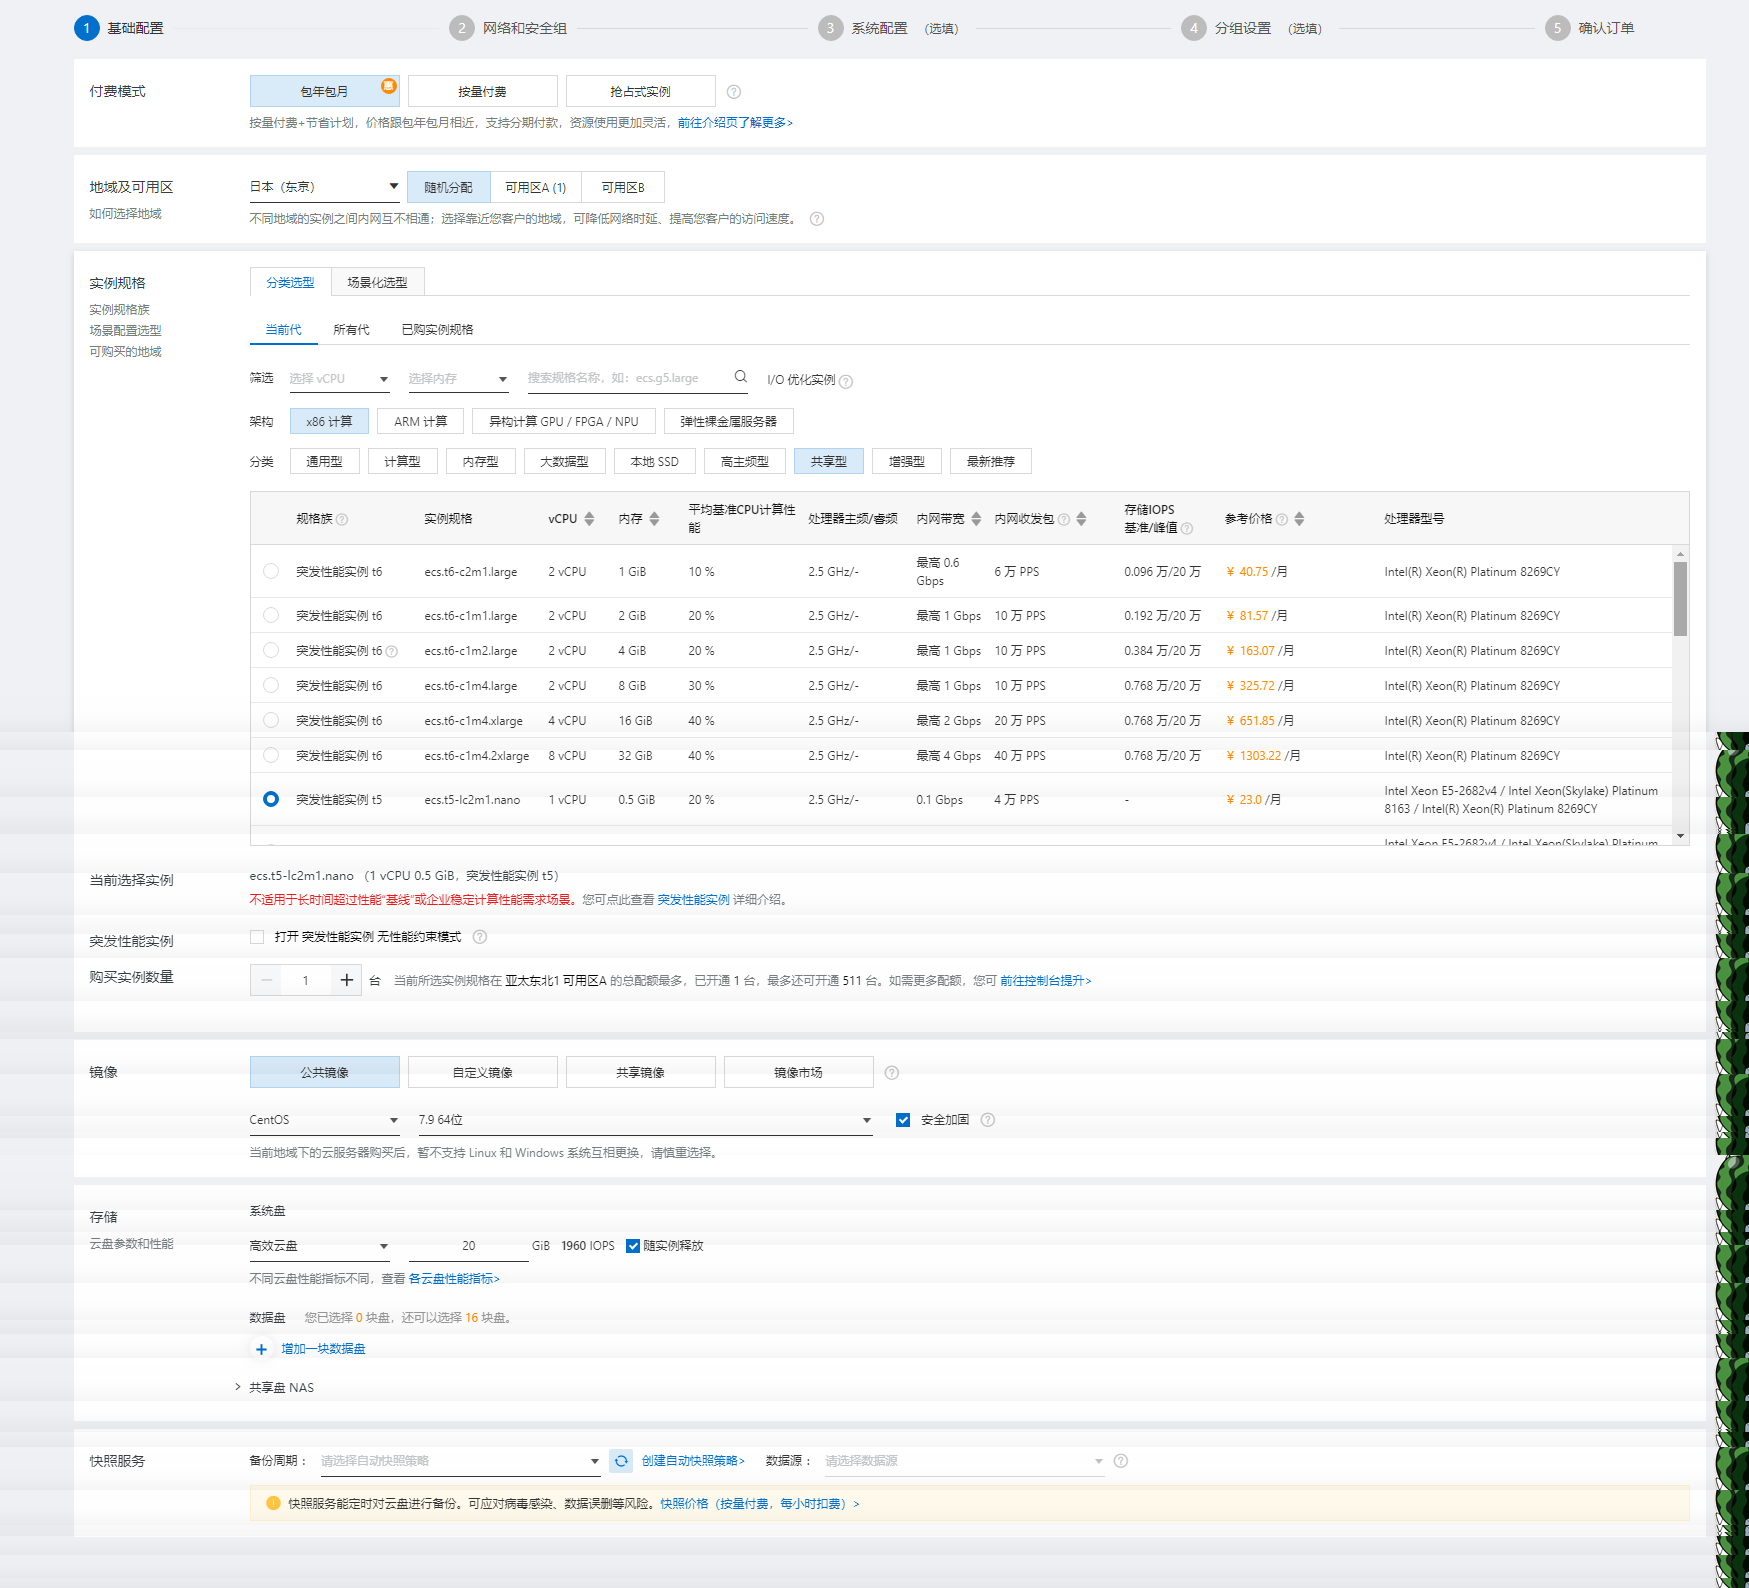This screenshot has height=1588, width=1749.
Task: Open link 前往介绍页了解更多
Action: [x=735, y=123]
